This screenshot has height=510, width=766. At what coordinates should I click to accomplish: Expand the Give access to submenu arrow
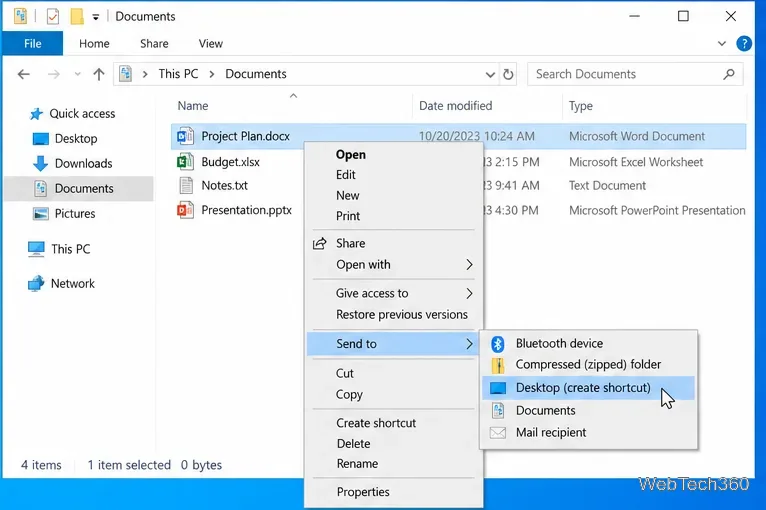469,294
